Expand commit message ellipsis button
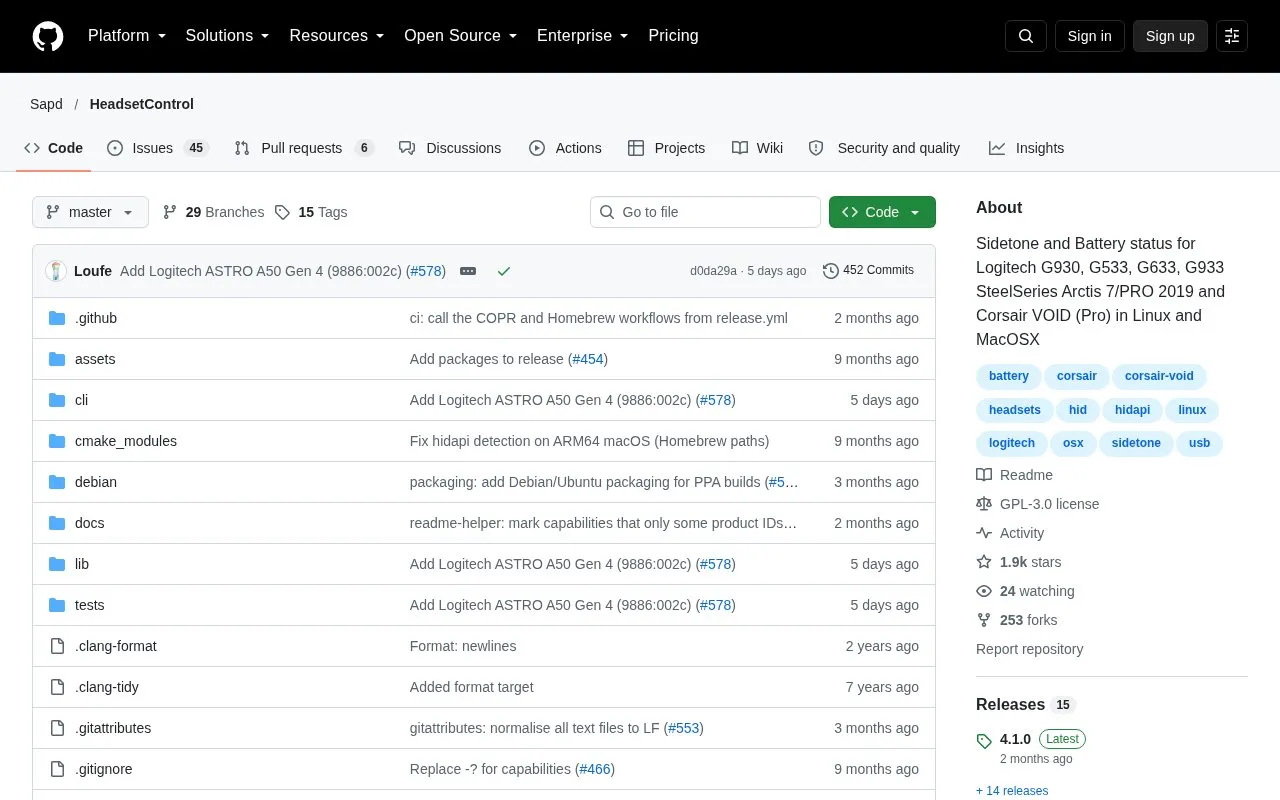This screenshot has width=1280, height=800. (468, 271)
